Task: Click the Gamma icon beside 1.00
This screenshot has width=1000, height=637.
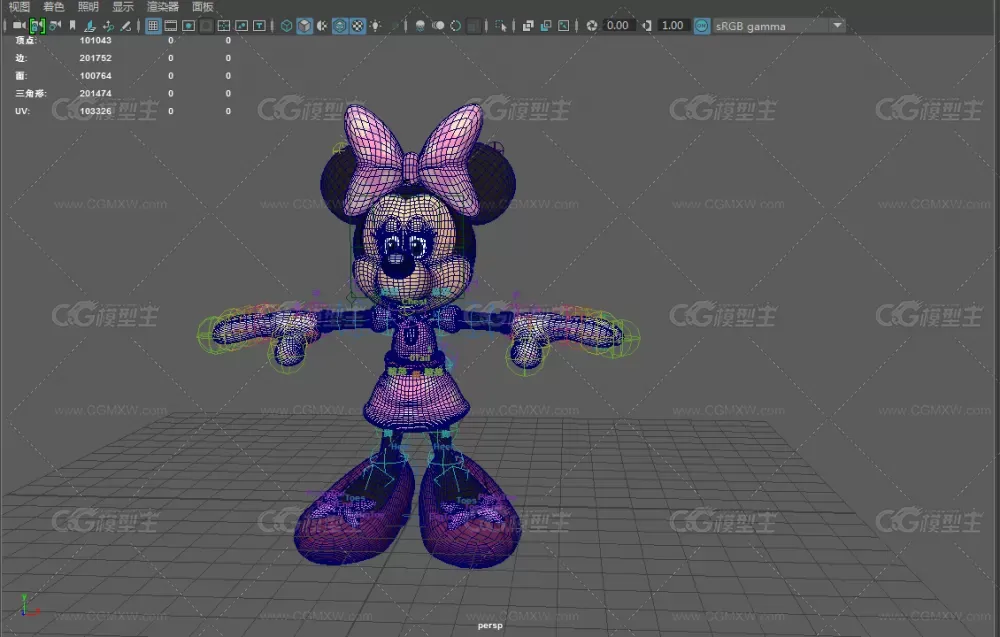Action: [x=647, y=26]
